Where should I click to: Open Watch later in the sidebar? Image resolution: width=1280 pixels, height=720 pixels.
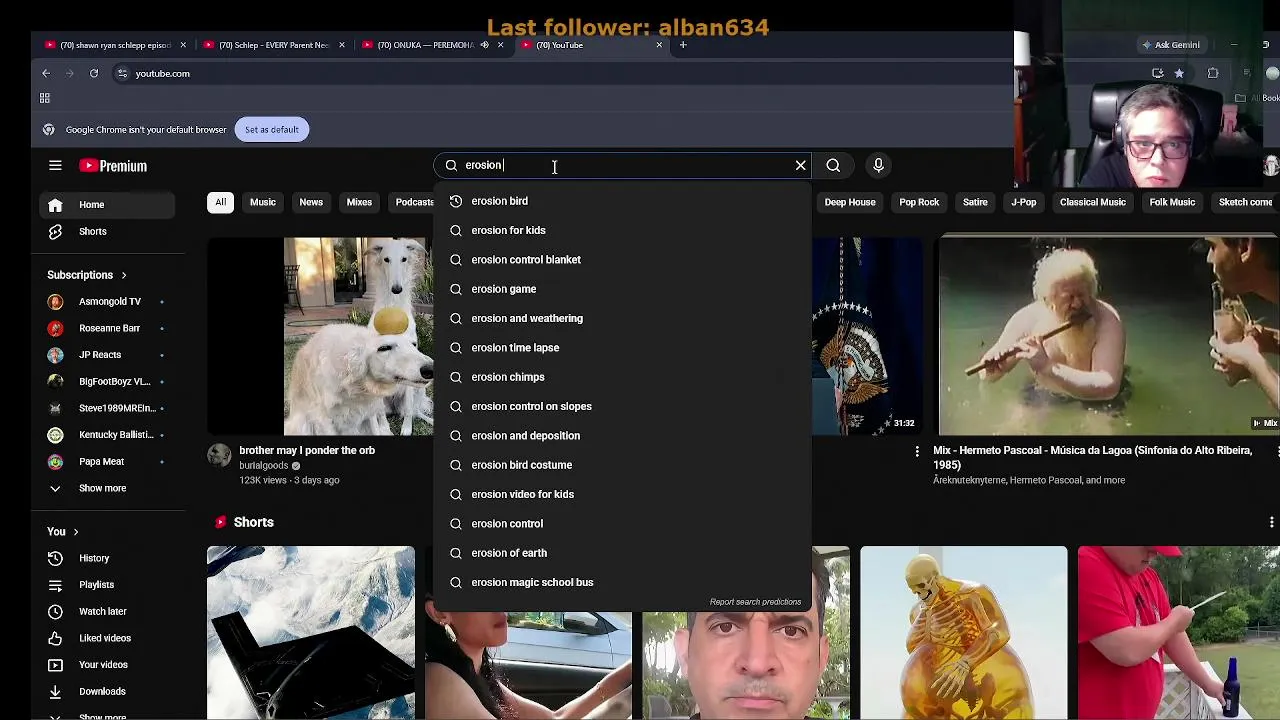pyautogui.click(x=108, y=611)
